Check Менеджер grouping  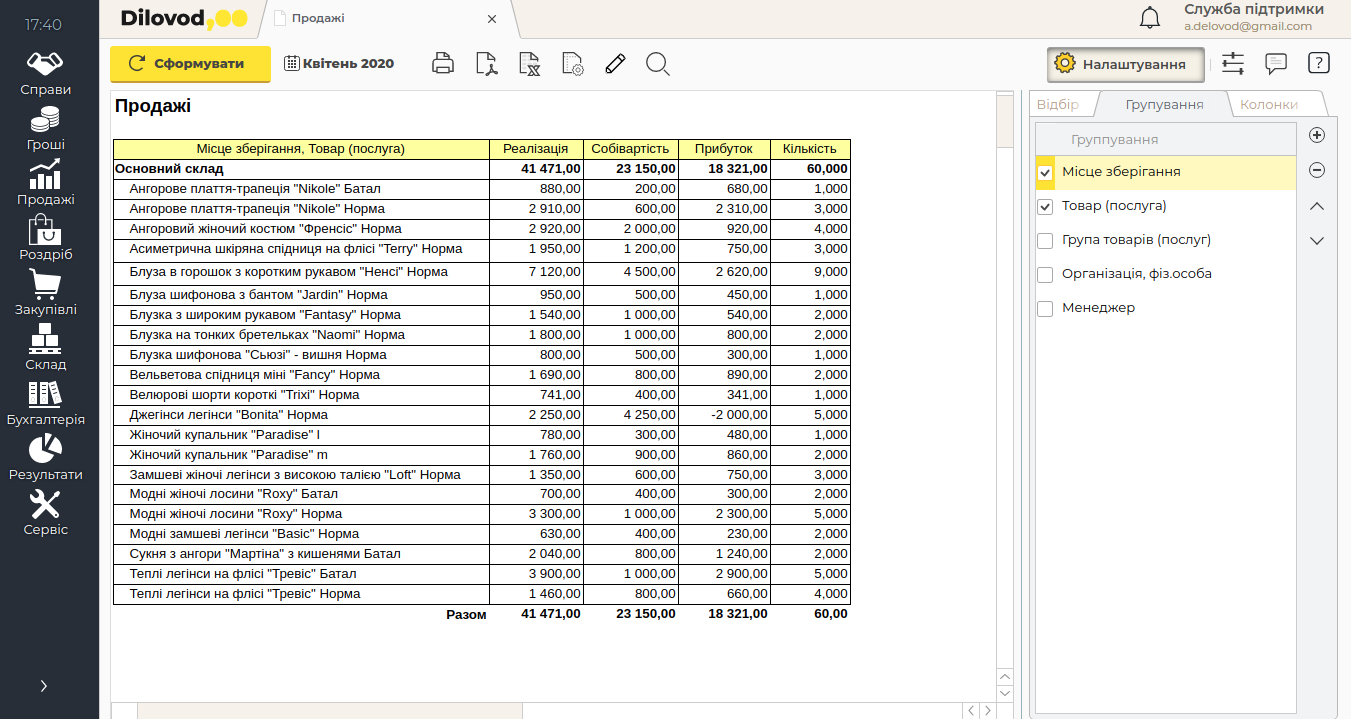(1045, 309)
